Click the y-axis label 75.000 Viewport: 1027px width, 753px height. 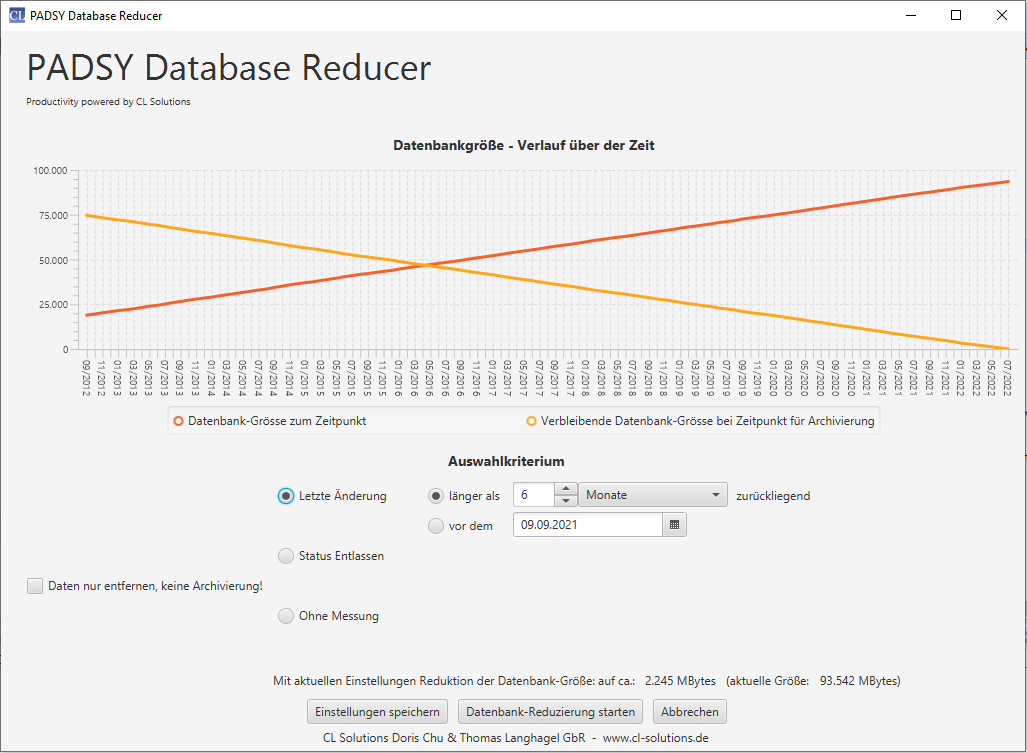coord(53,215)
